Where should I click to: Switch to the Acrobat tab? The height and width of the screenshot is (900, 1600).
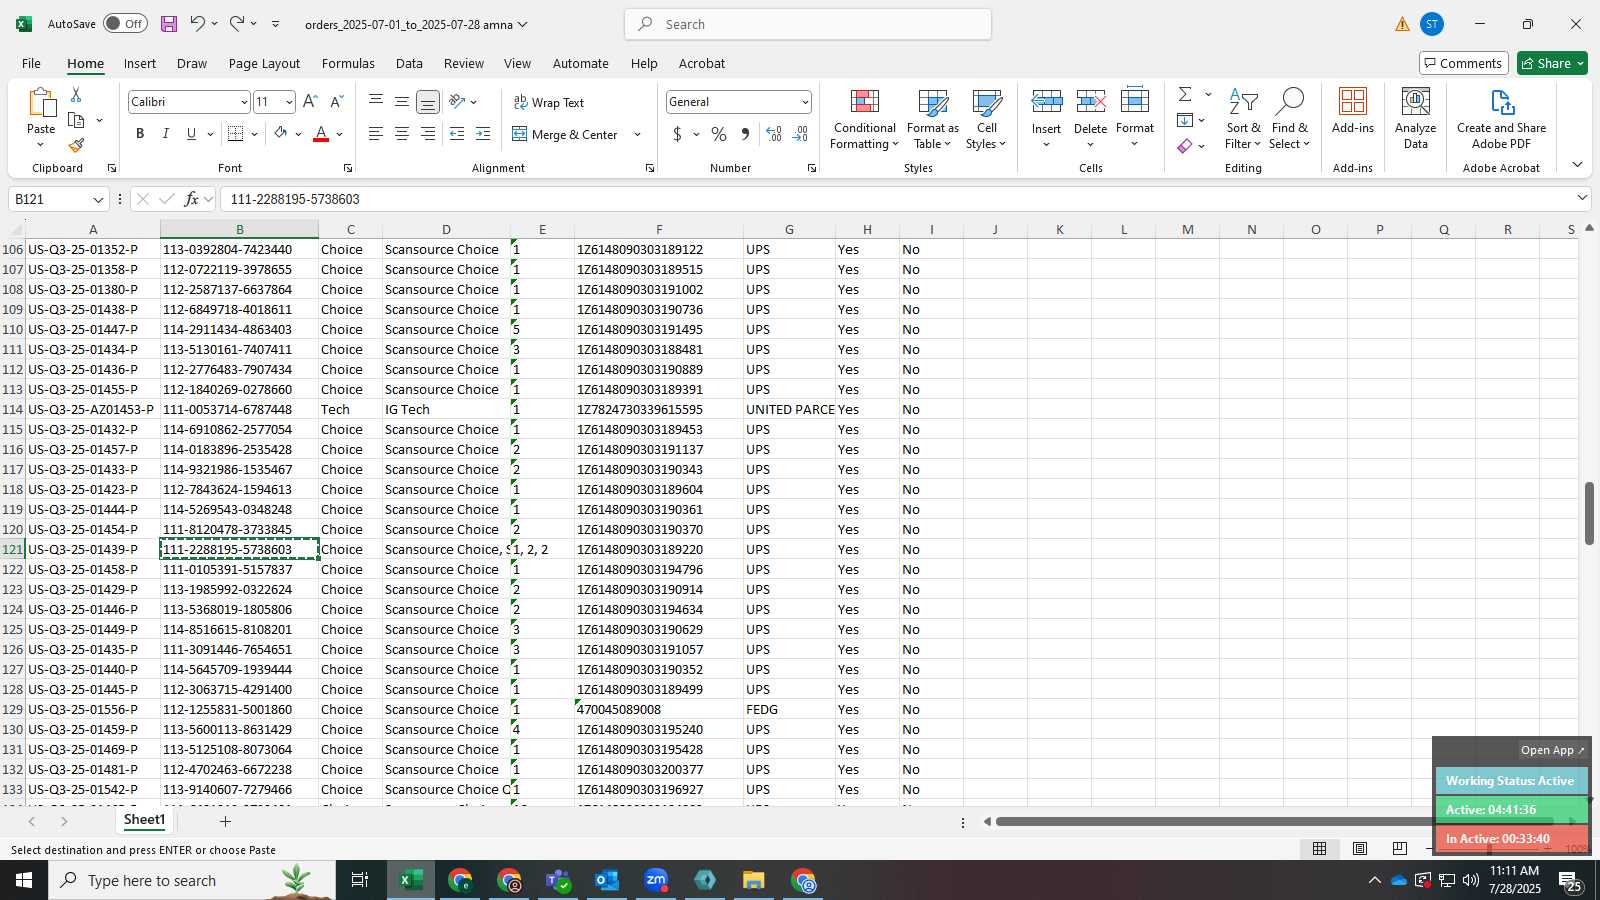point(702,63)
